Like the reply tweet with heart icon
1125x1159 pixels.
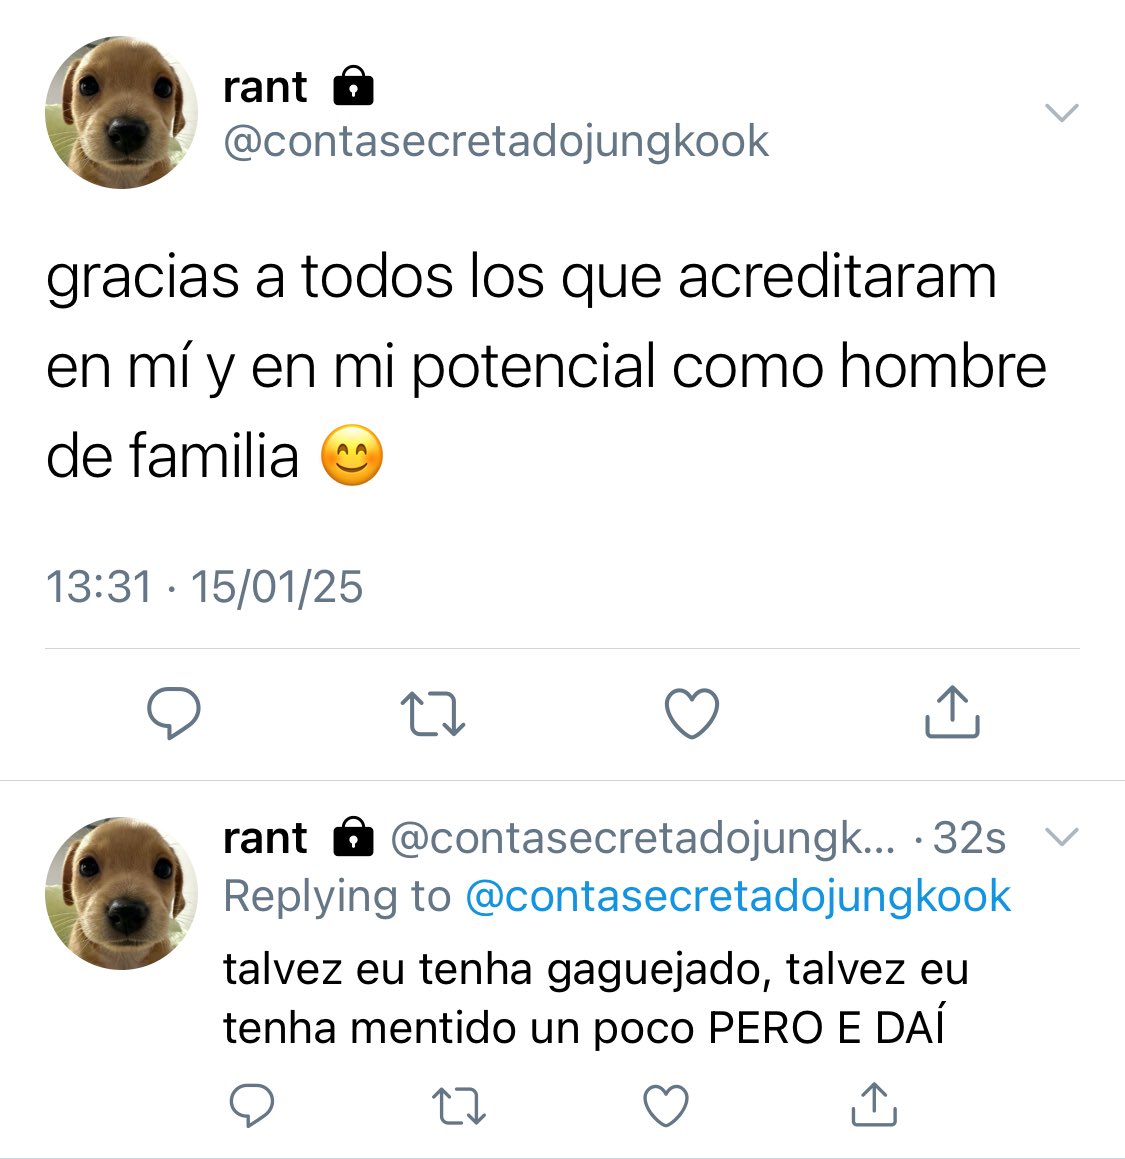(666, 1106)
